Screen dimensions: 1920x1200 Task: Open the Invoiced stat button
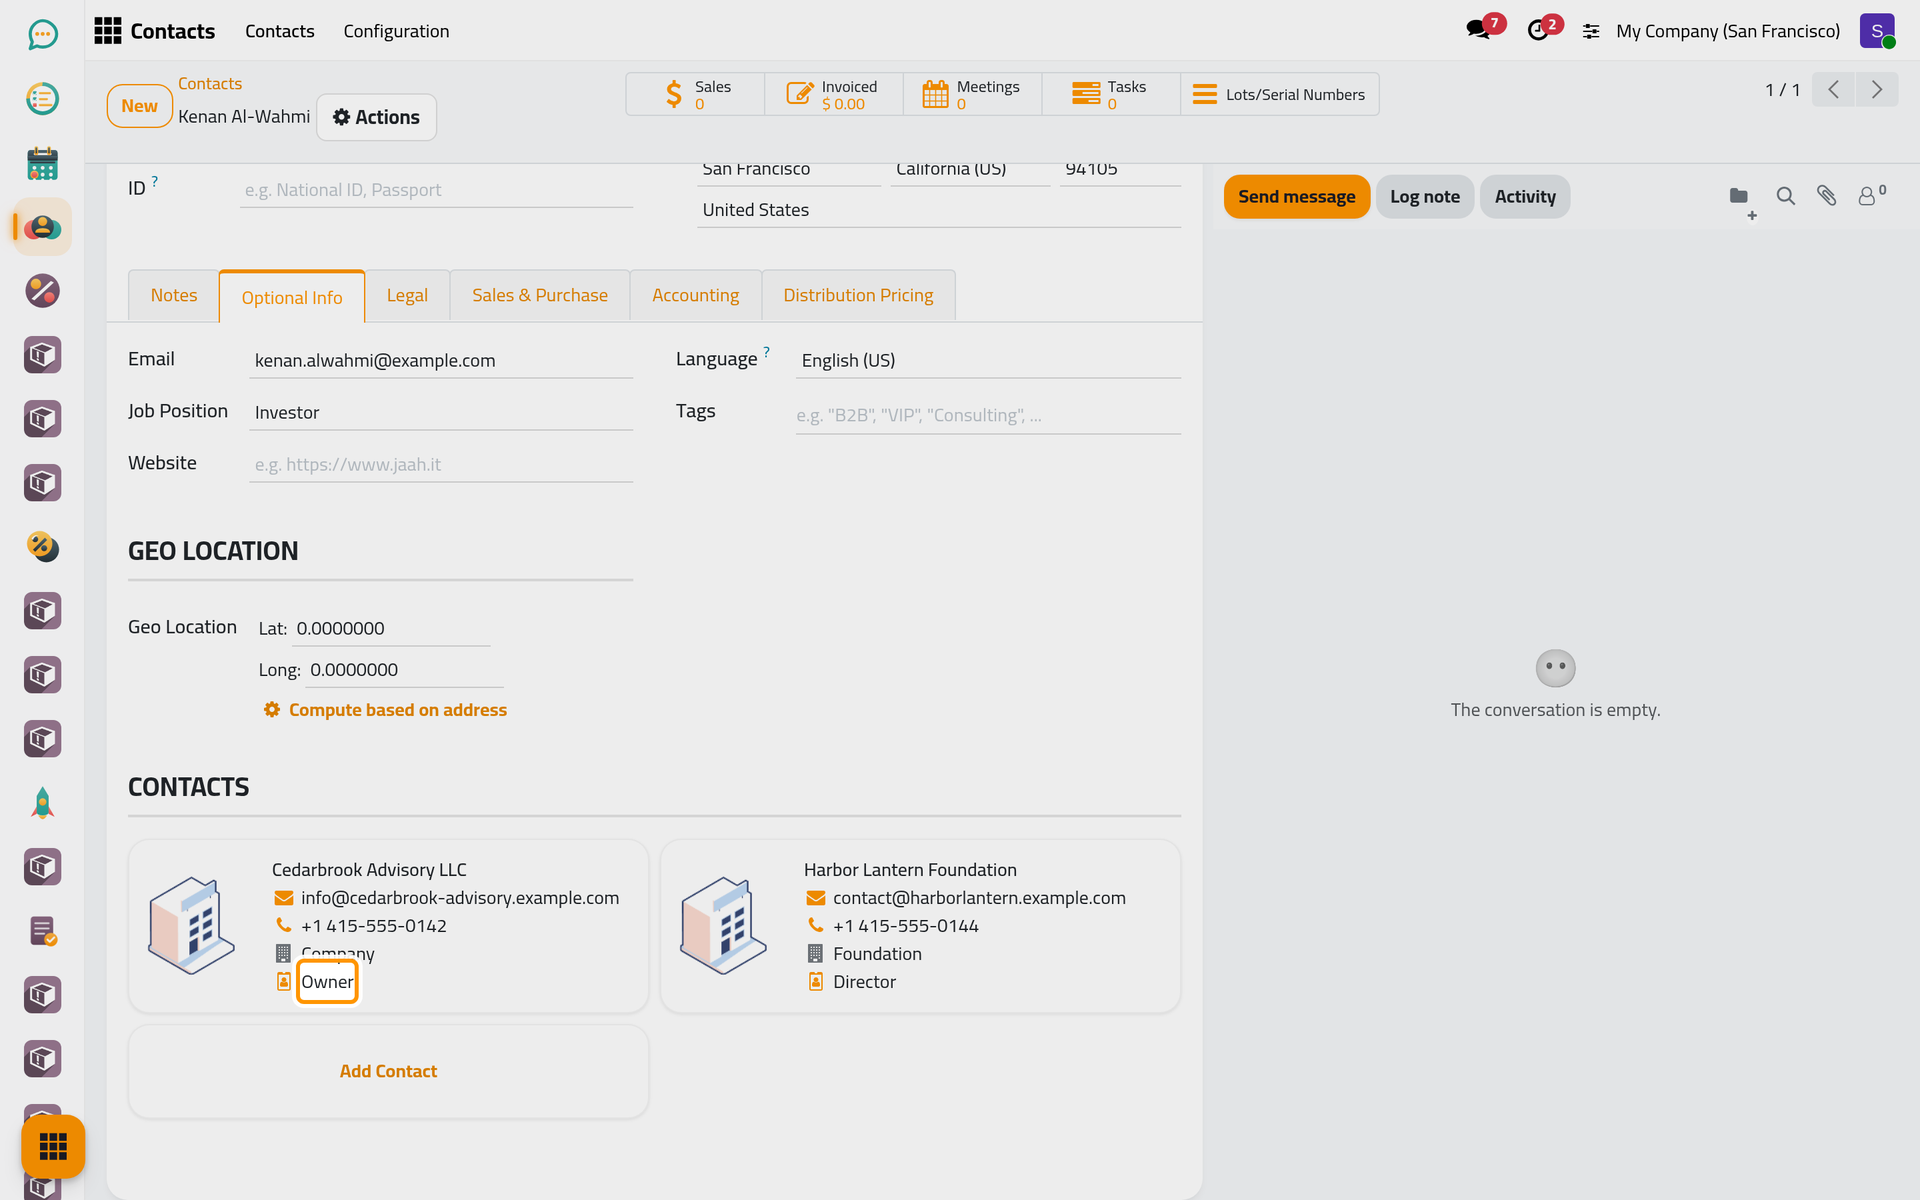pyautogui.click(x=834, y=94)
